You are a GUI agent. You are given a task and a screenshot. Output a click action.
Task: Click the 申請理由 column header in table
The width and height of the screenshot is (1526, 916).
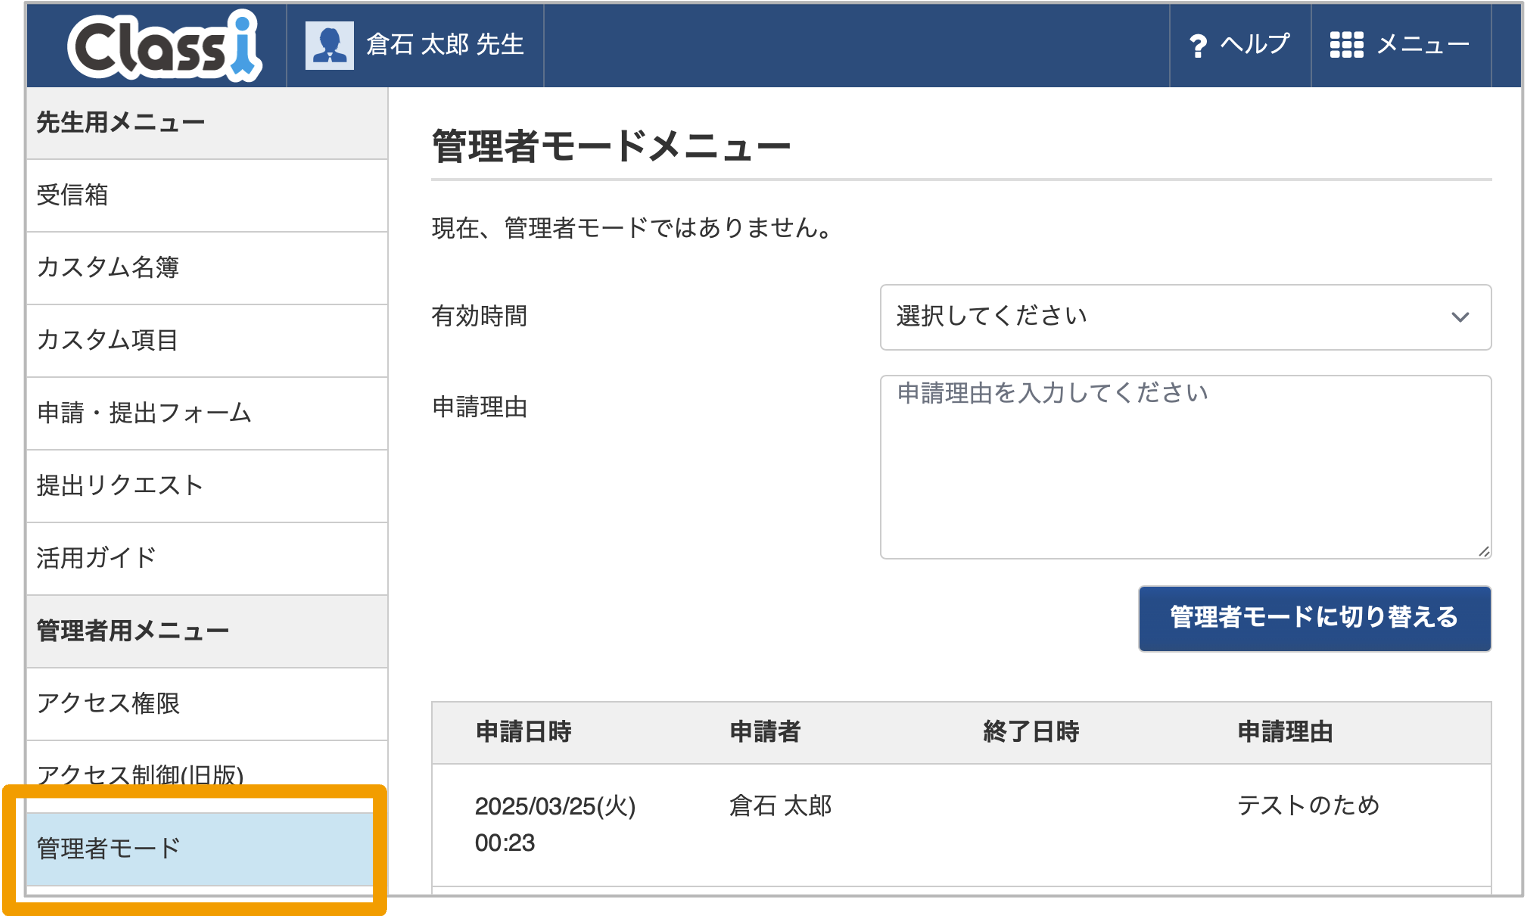coord(1285,732)
